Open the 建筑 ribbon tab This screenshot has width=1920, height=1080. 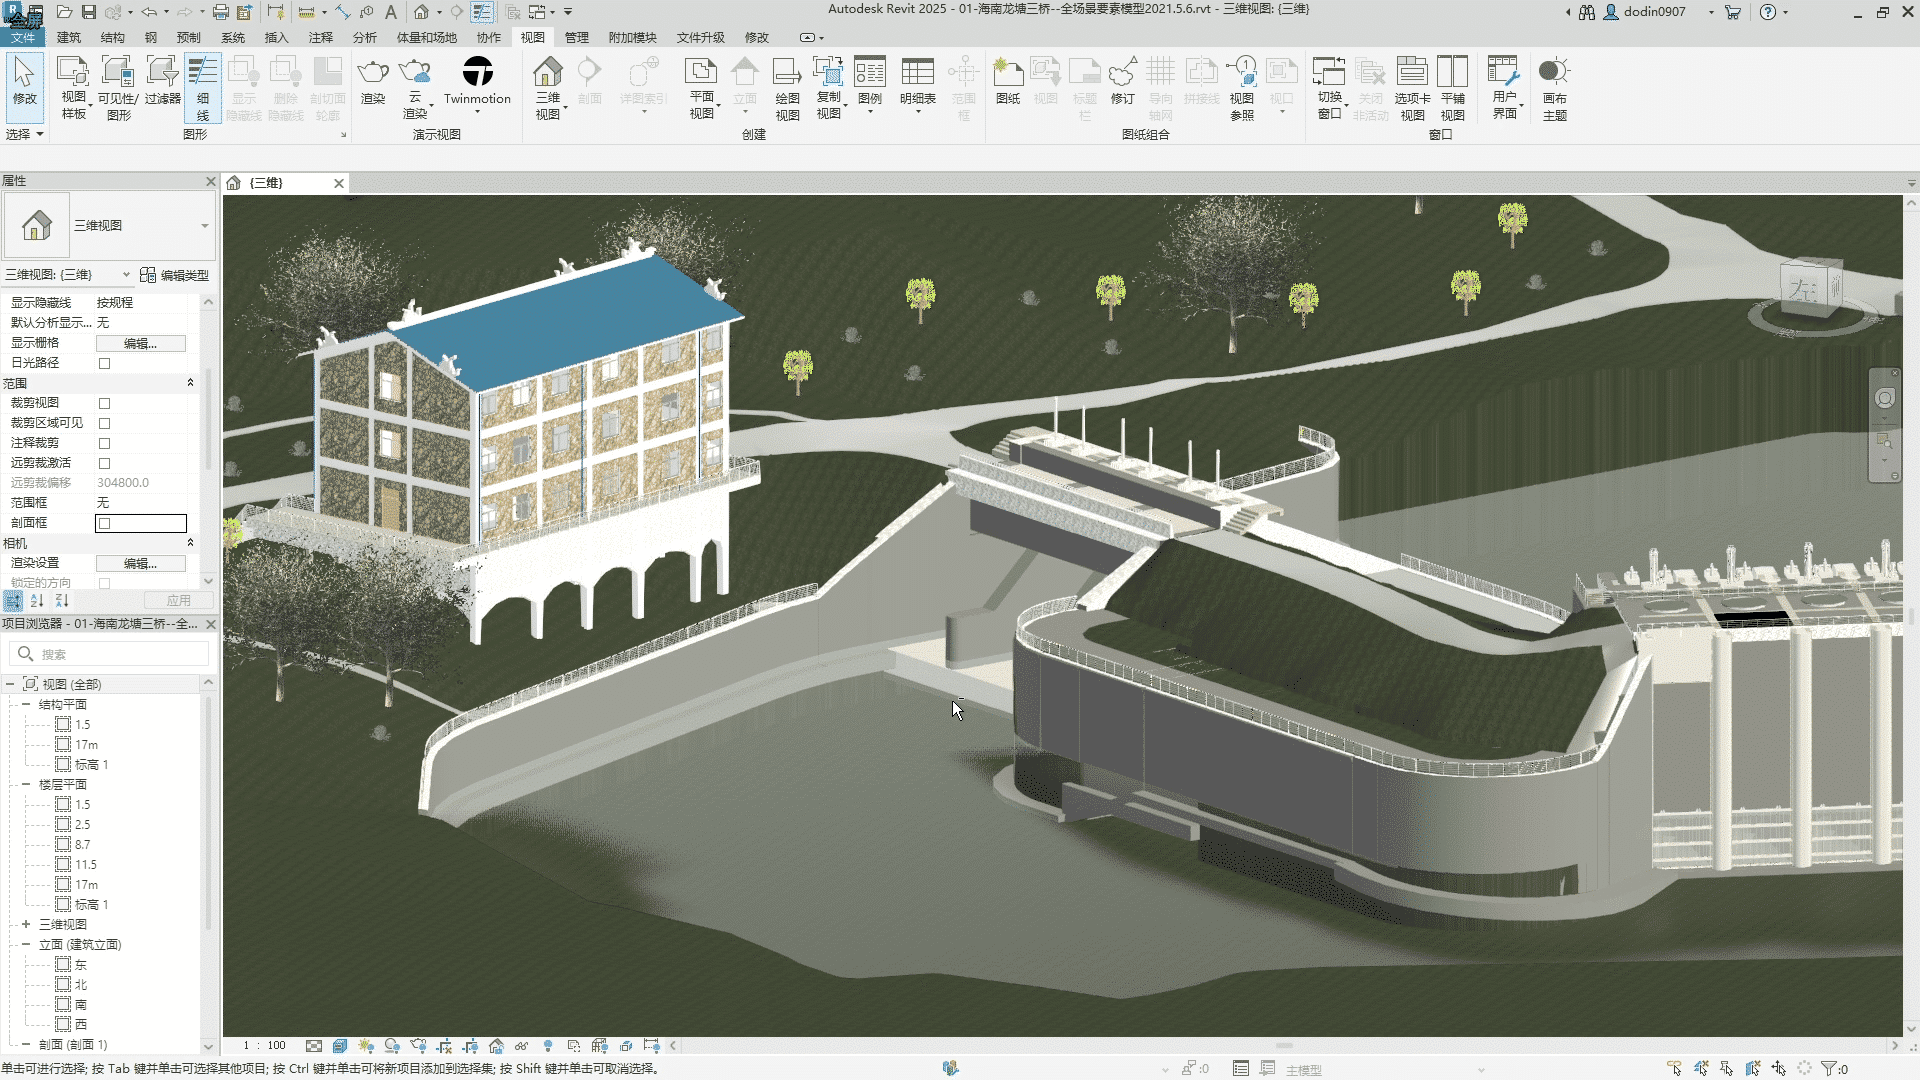(69, 37)
